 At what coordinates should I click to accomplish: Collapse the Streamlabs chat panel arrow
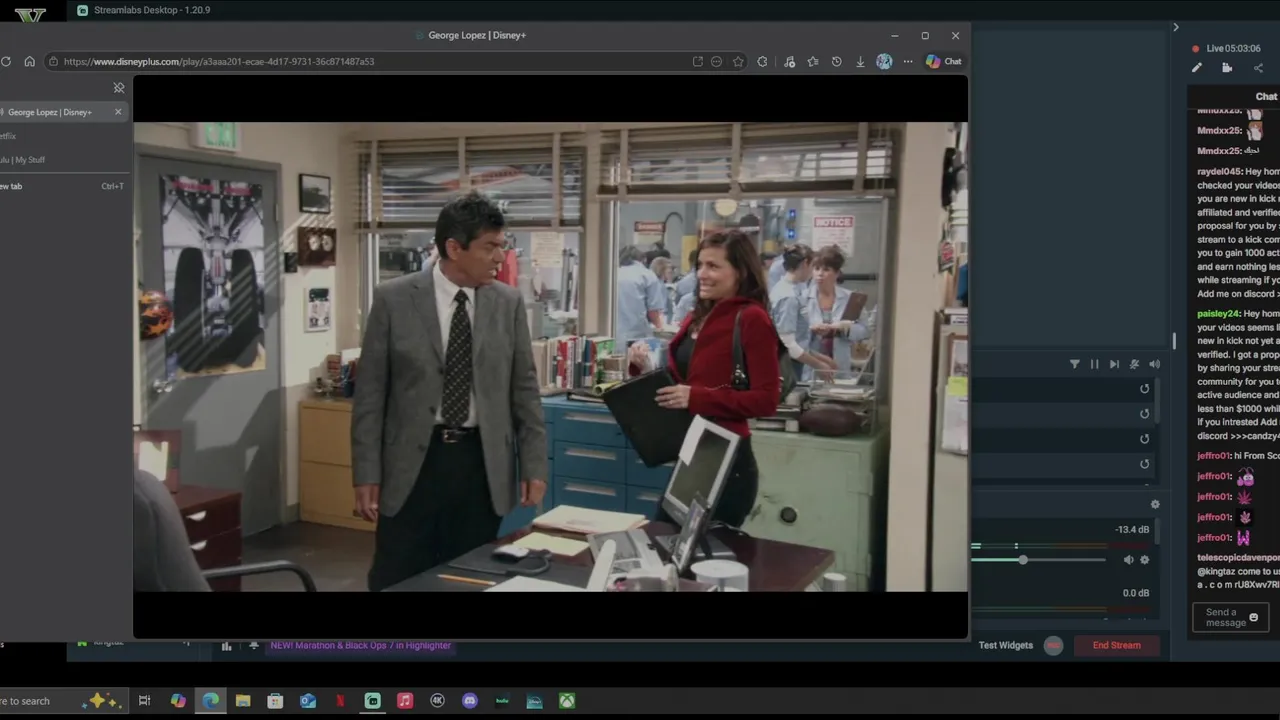click(1176, 27)
